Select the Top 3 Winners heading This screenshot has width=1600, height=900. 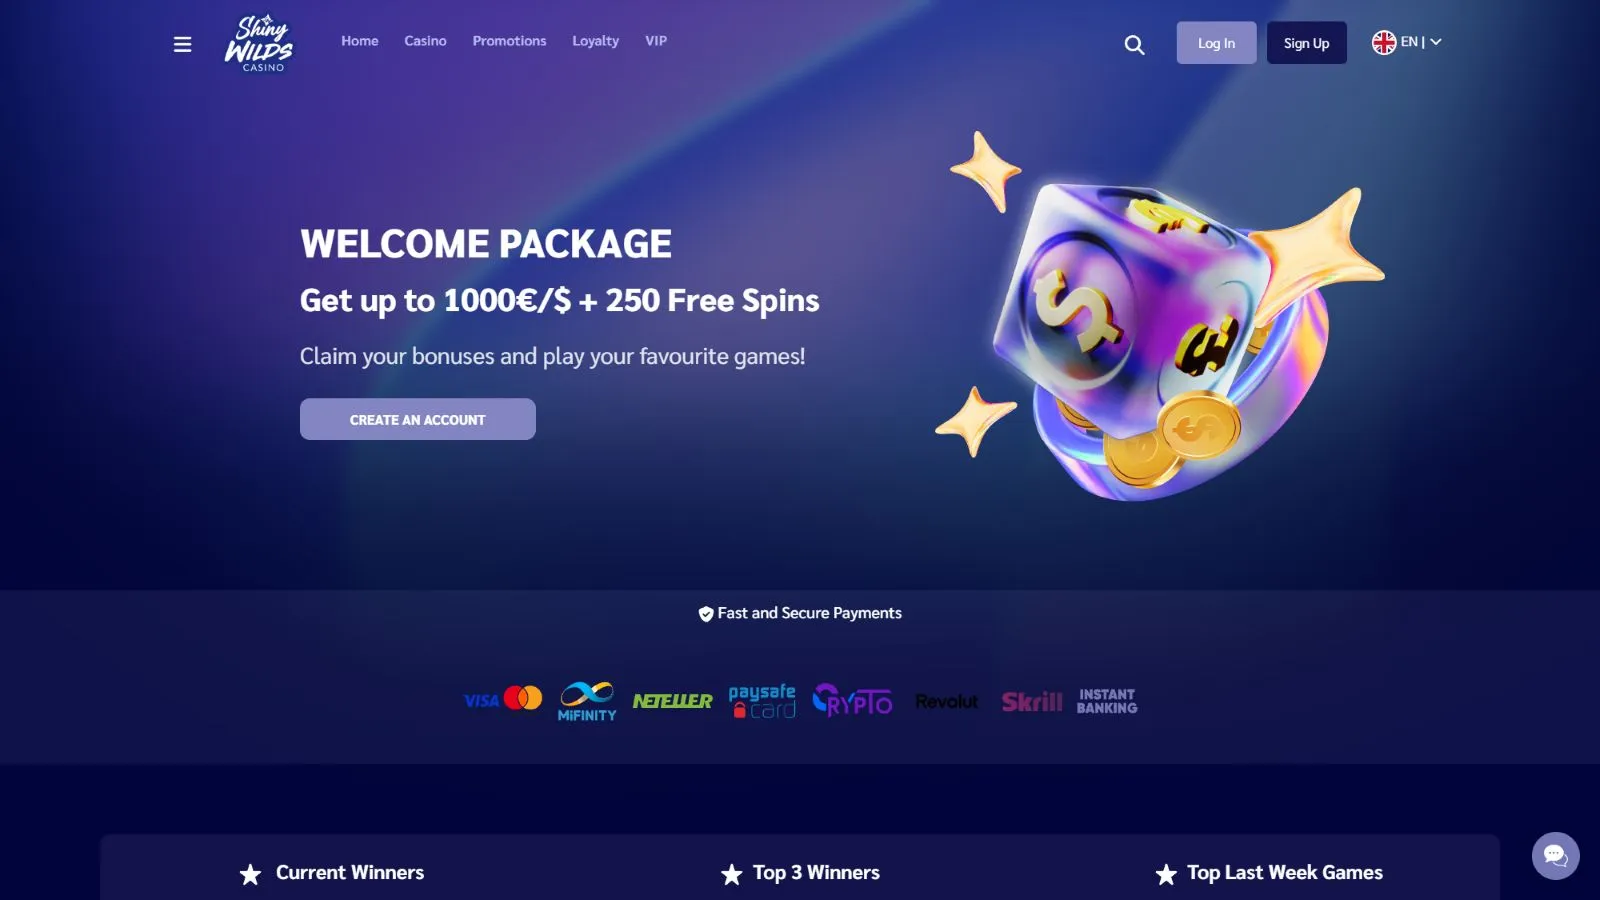click(x=816, y=873)
